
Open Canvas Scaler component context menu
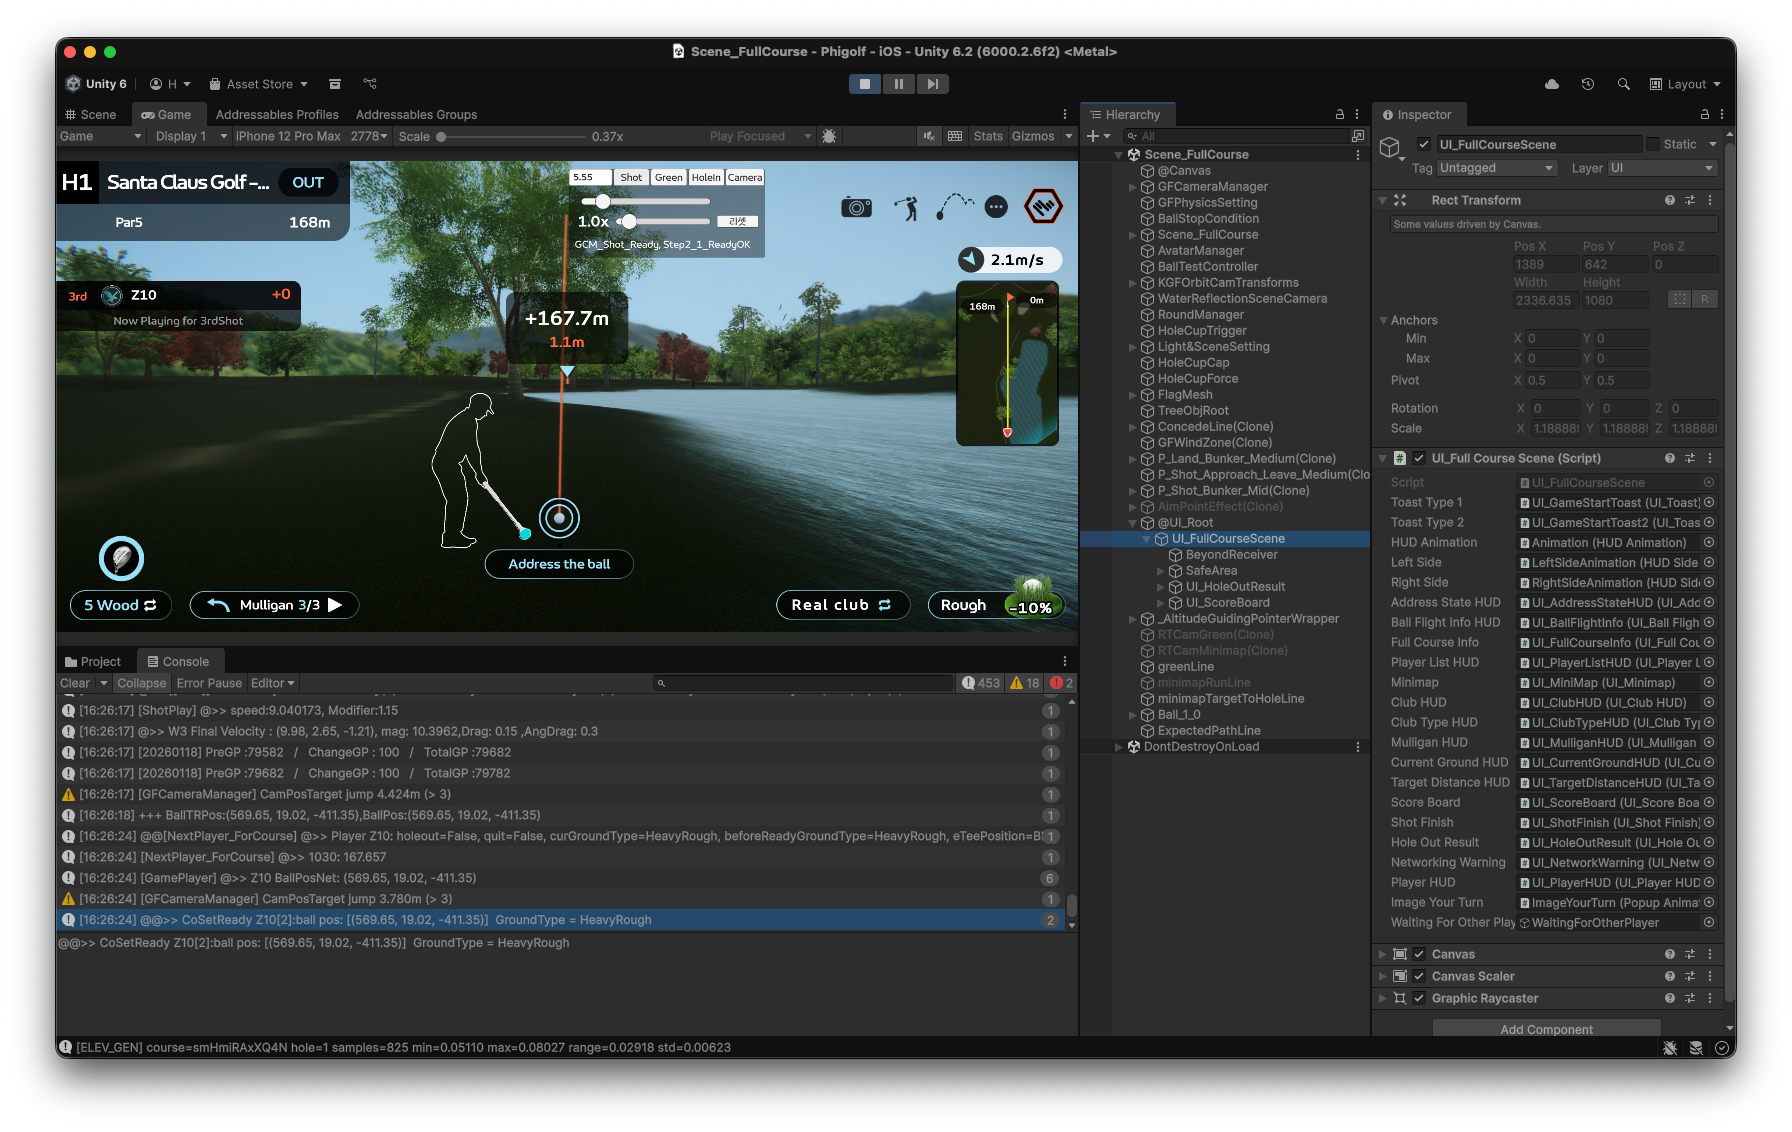pos(1710,976)
